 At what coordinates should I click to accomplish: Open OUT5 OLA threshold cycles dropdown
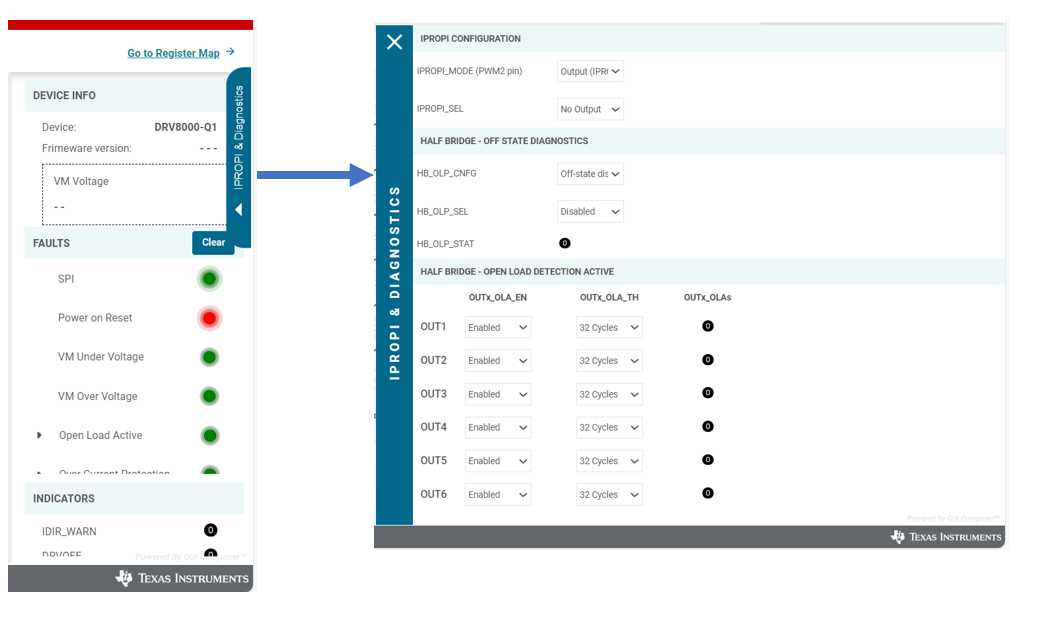click(609, 461)
